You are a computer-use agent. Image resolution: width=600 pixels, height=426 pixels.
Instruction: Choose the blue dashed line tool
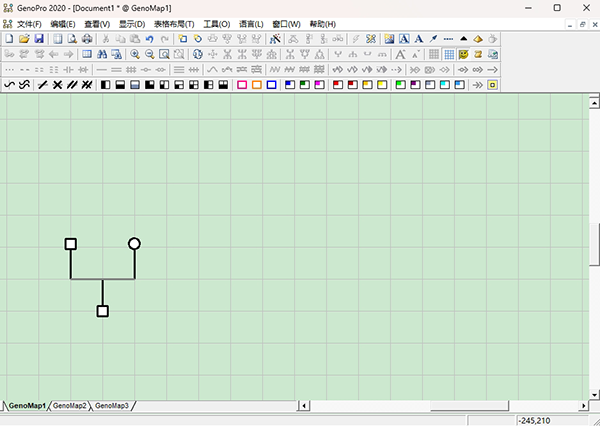[448, 39]
